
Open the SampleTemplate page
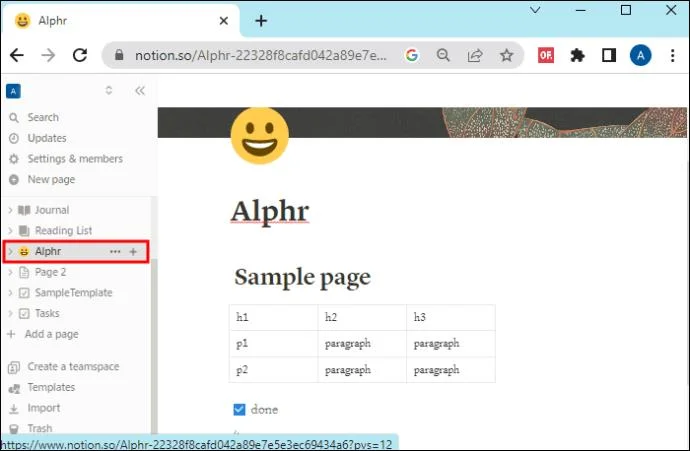73,293
